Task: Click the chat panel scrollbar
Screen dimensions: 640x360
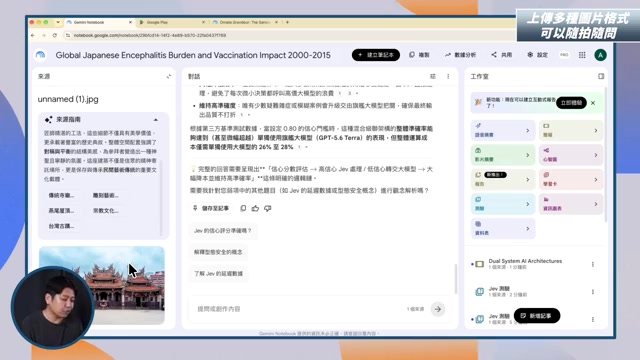Action: tap(456, 279)
